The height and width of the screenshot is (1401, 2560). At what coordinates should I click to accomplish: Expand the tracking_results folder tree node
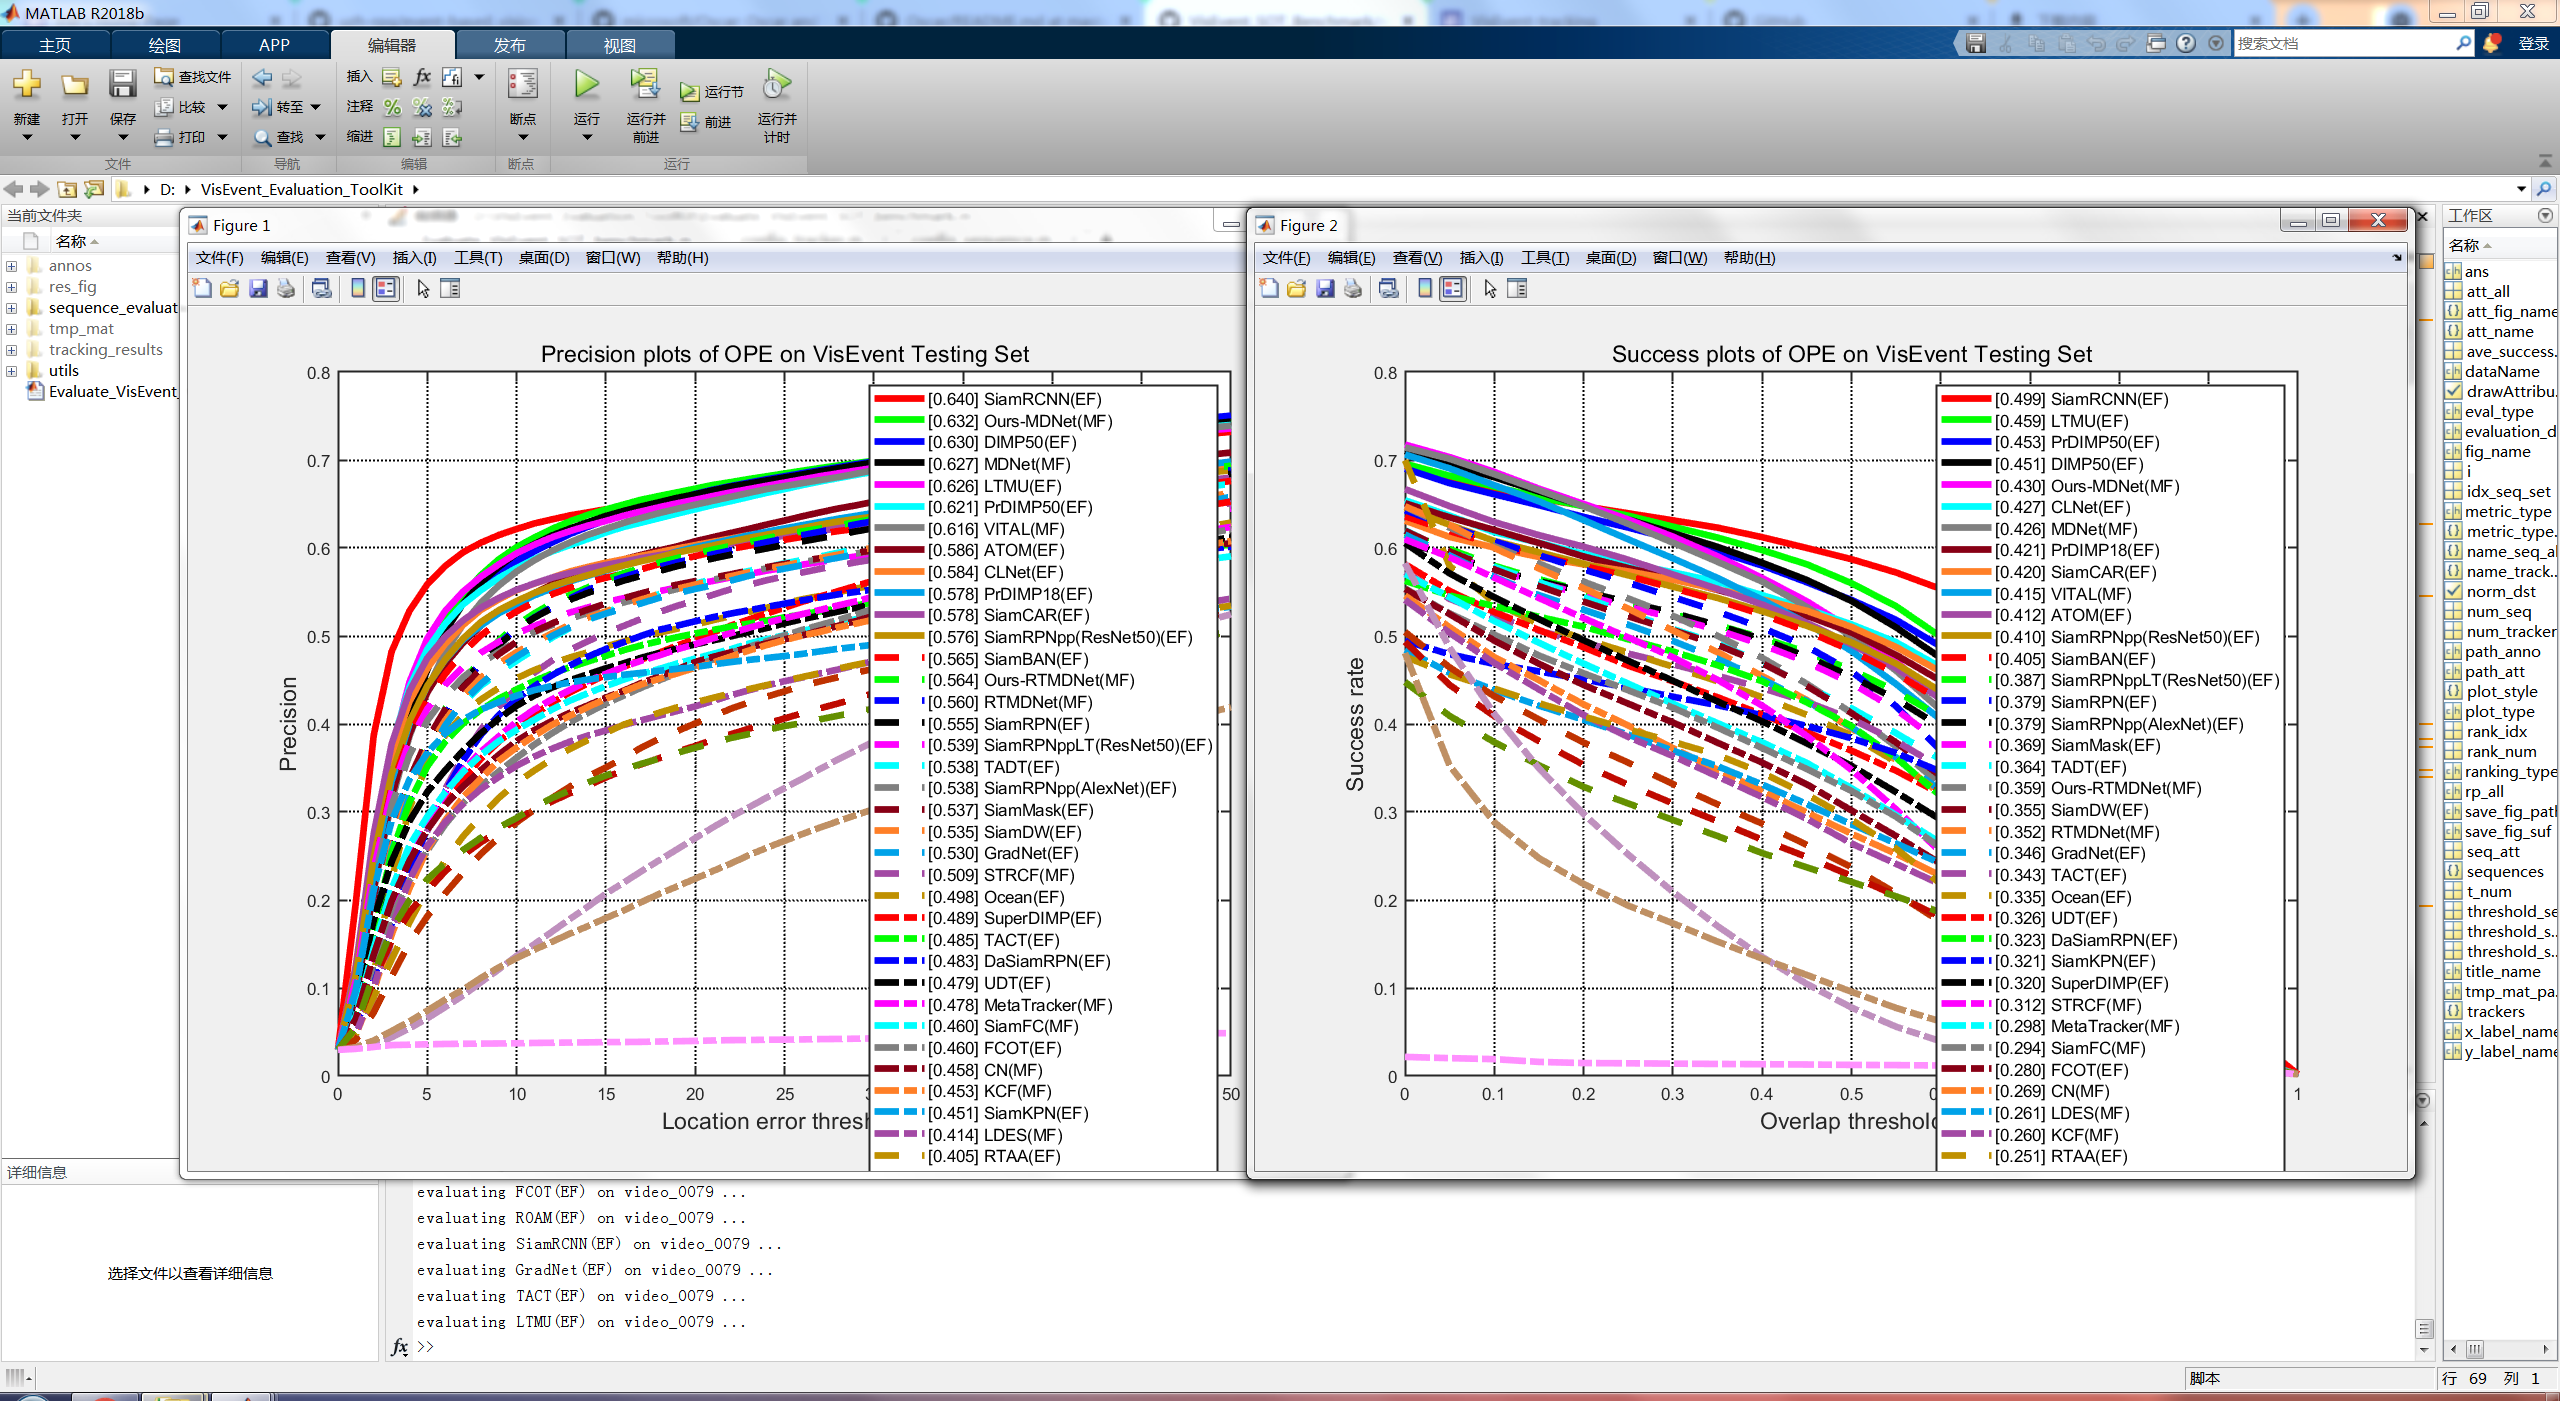pos(12,350)
